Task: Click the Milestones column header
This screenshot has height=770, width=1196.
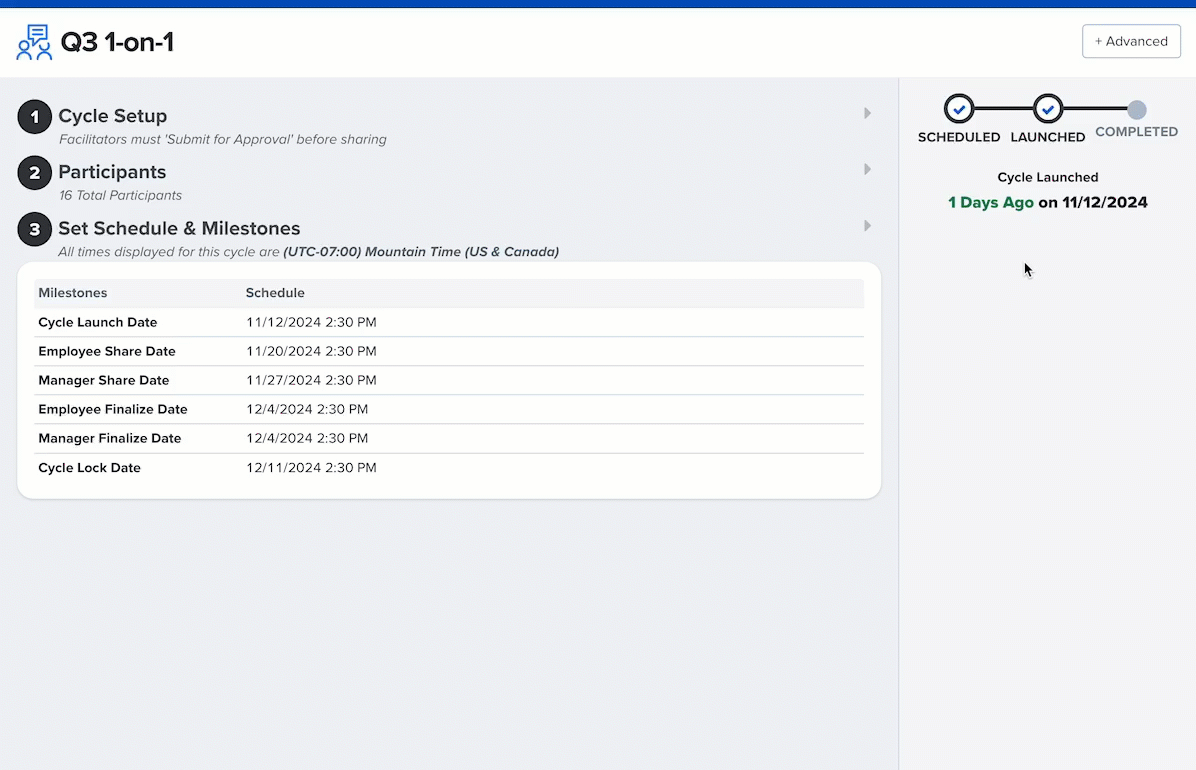Action: point(73,293)
